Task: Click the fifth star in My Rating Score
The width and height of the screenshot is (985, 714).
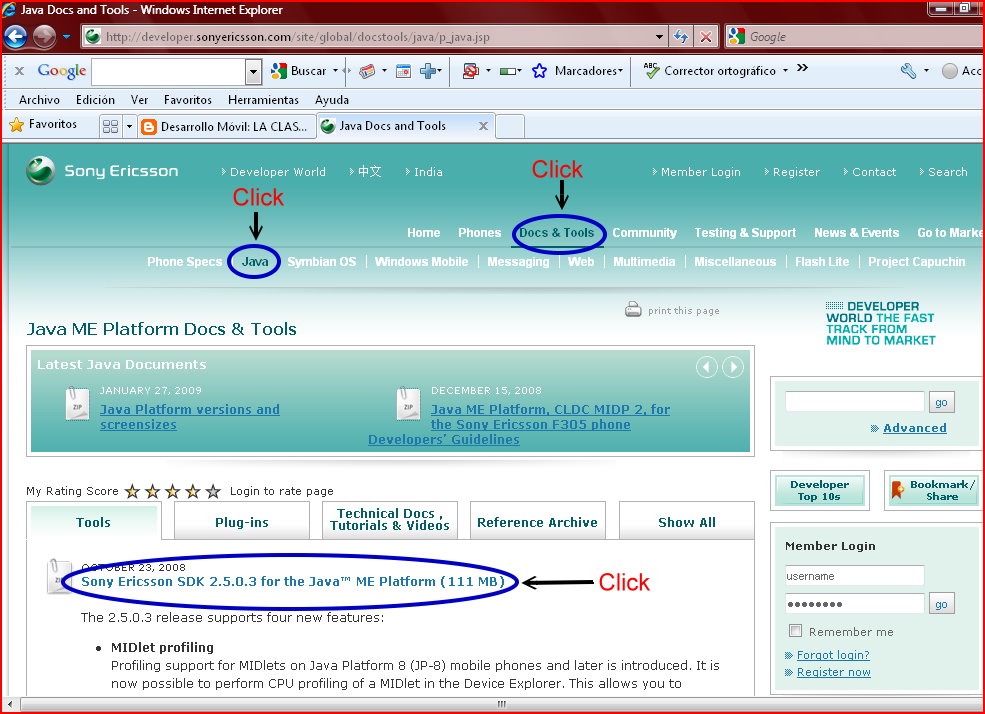Action: tap(213, 491)
